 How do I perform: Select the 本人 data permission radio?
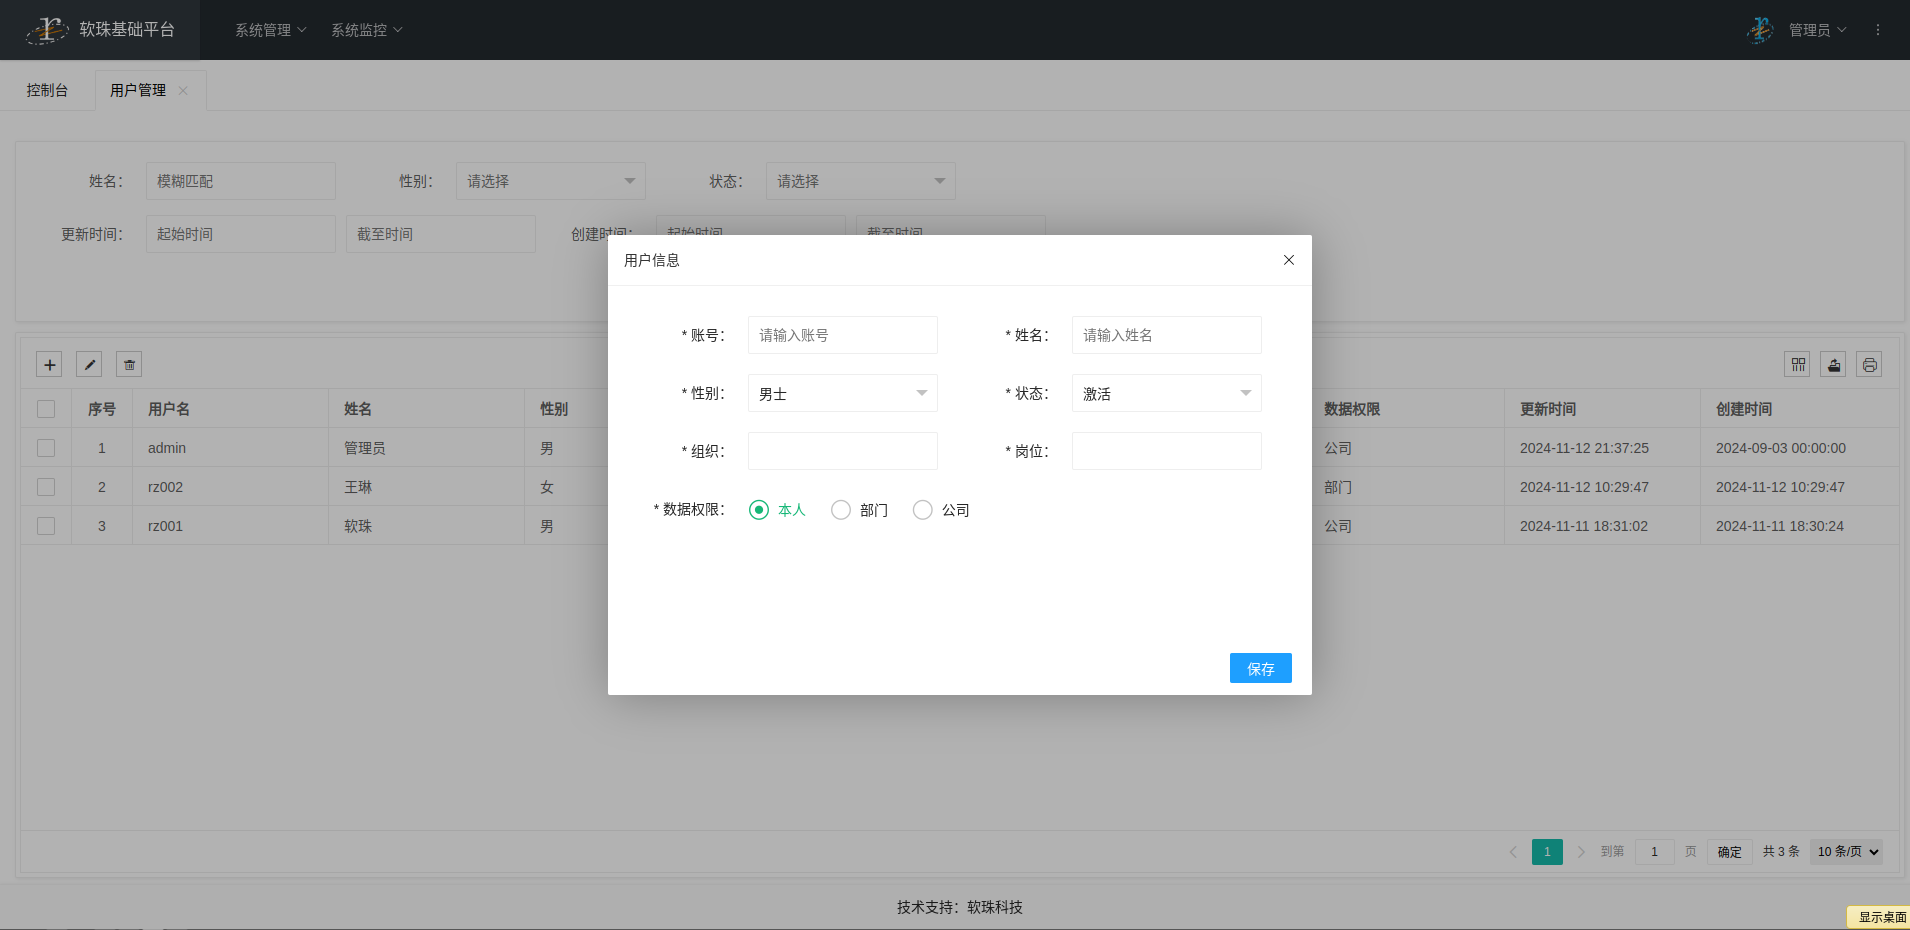pos(759,510)
